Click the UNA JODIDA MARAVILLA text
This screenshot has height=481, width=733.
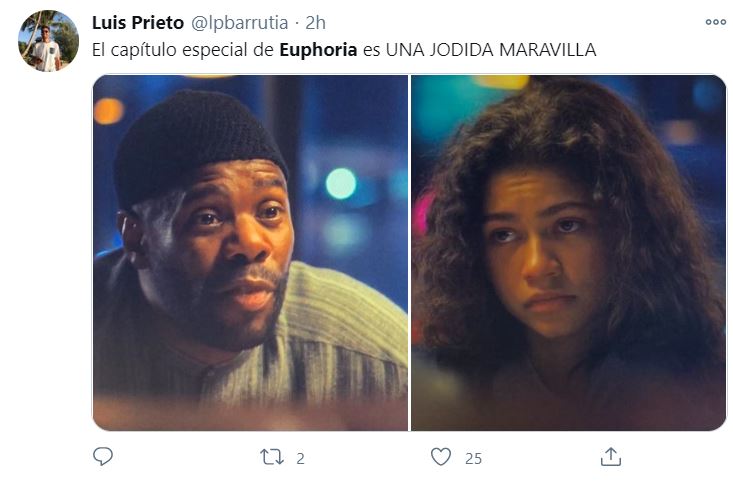[491, 50]
